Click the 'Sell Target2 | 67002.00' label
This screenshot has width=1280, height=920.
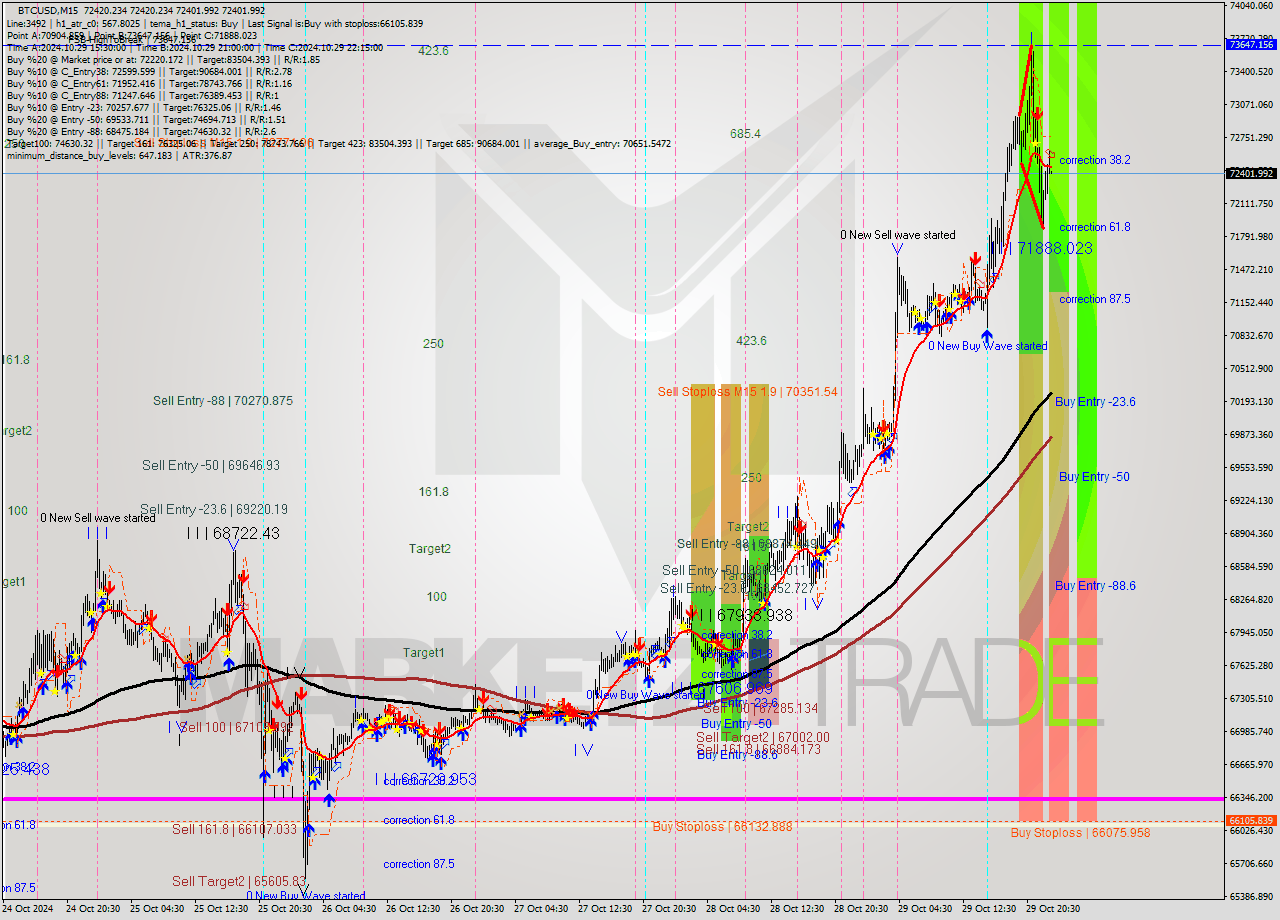pyautogui.click(x=763, y=737)
